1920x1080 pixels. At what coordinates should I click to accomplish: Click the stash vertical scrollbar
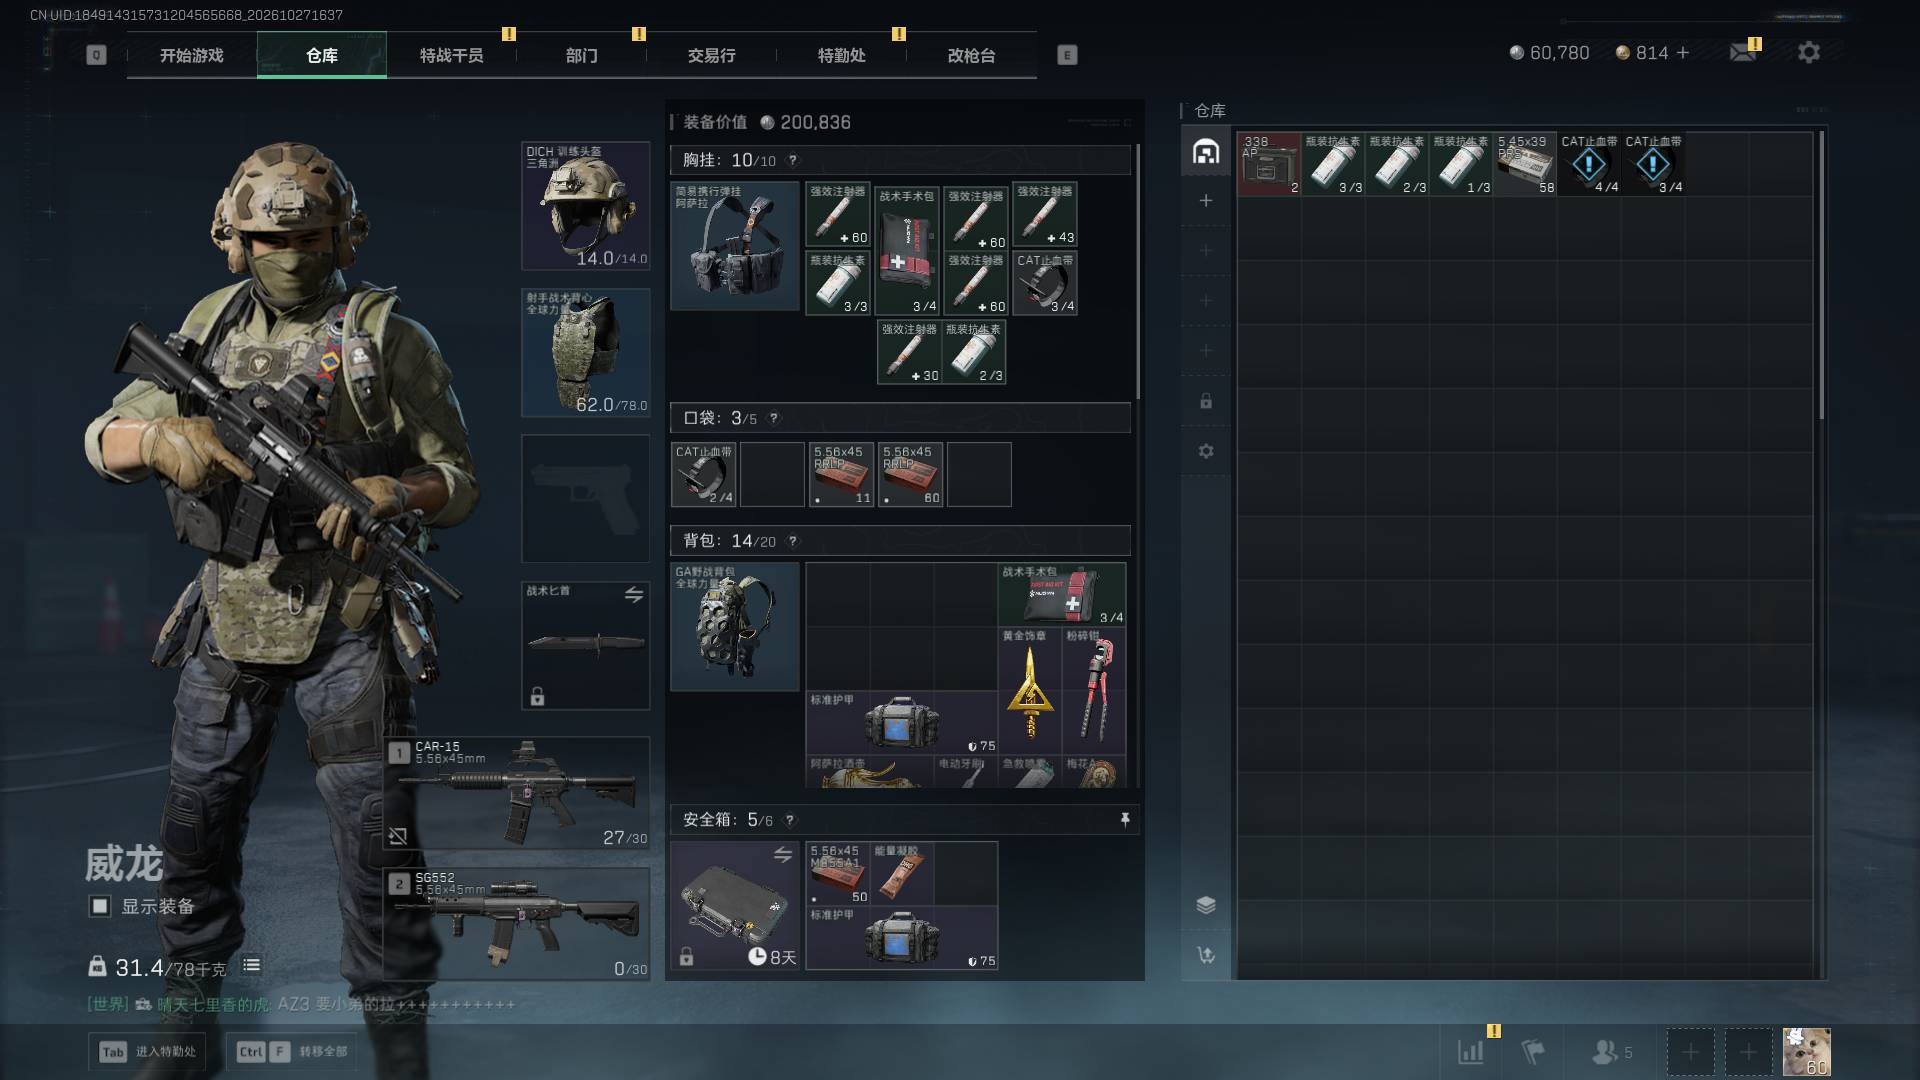tap(1822, 275)
